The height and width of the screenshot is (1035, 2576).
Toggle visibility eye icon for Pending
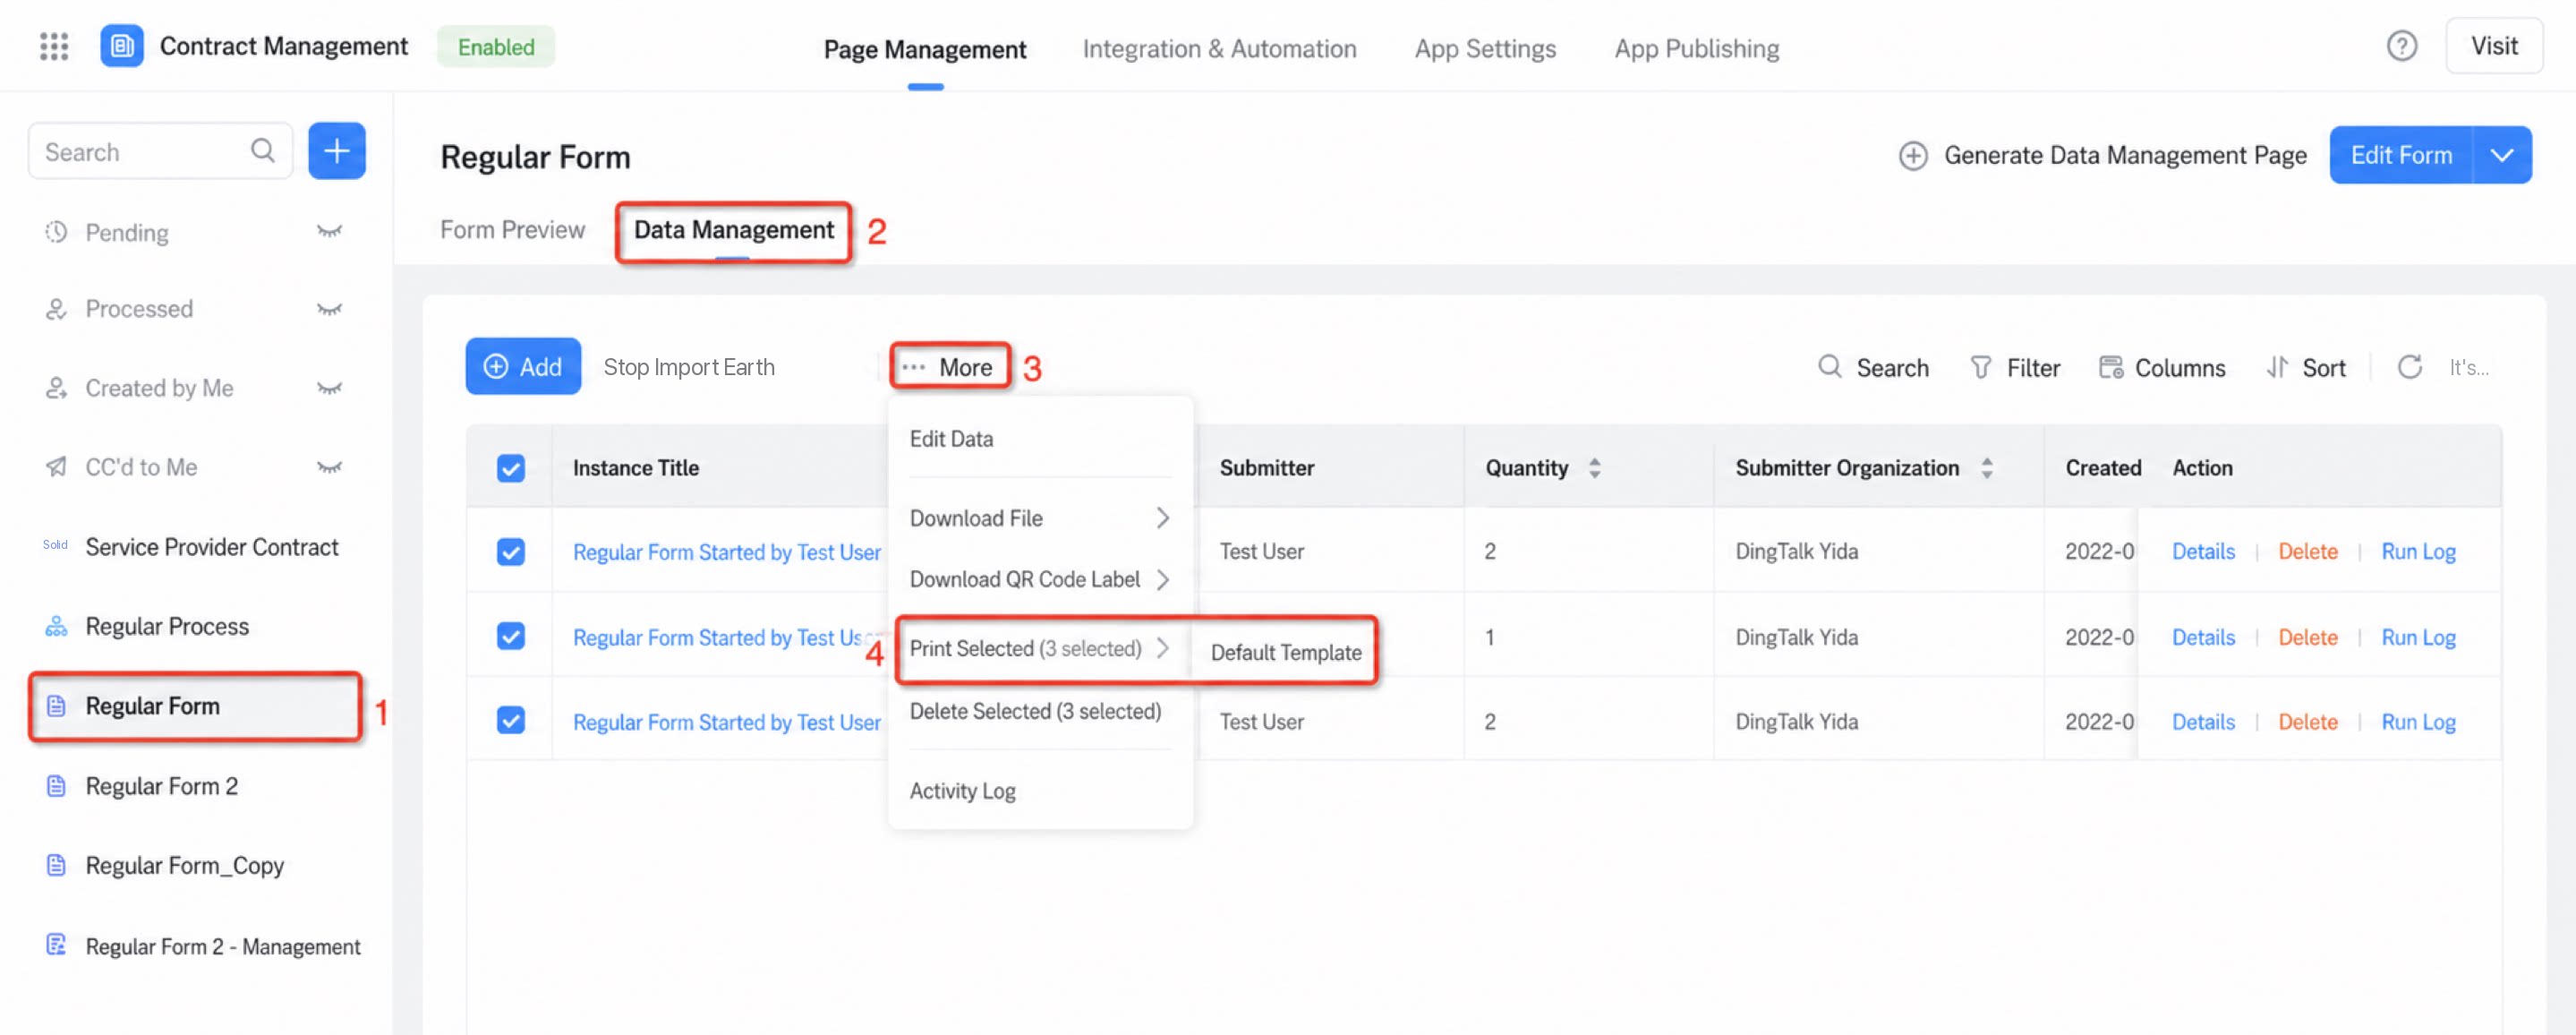[x=329, y=232]
